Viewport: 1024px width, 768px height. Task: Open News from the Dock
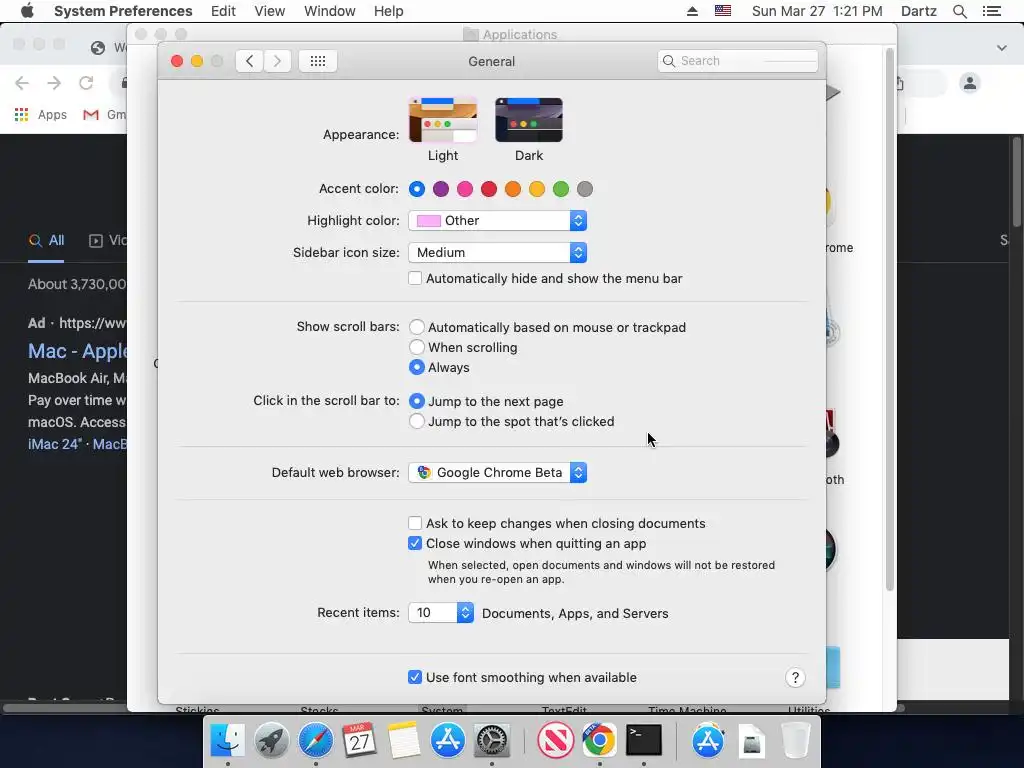coord(555,741)
